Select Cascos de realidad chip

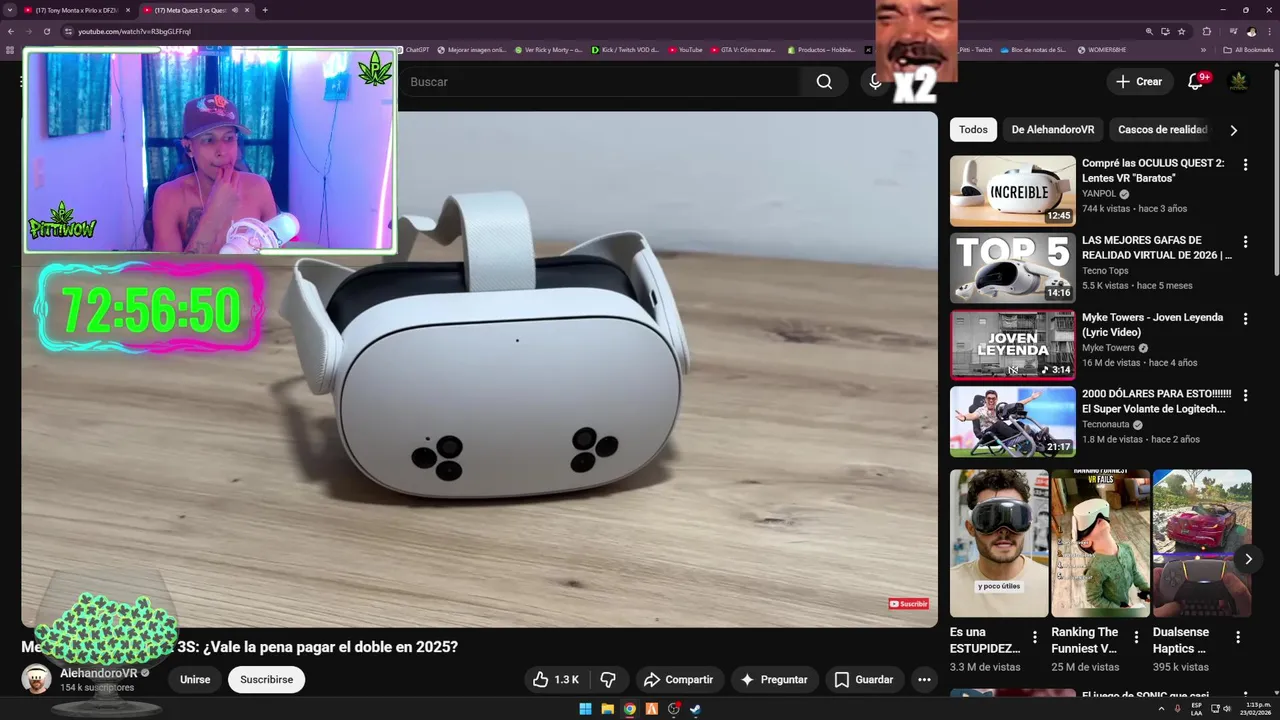(x=1162, y=130)
